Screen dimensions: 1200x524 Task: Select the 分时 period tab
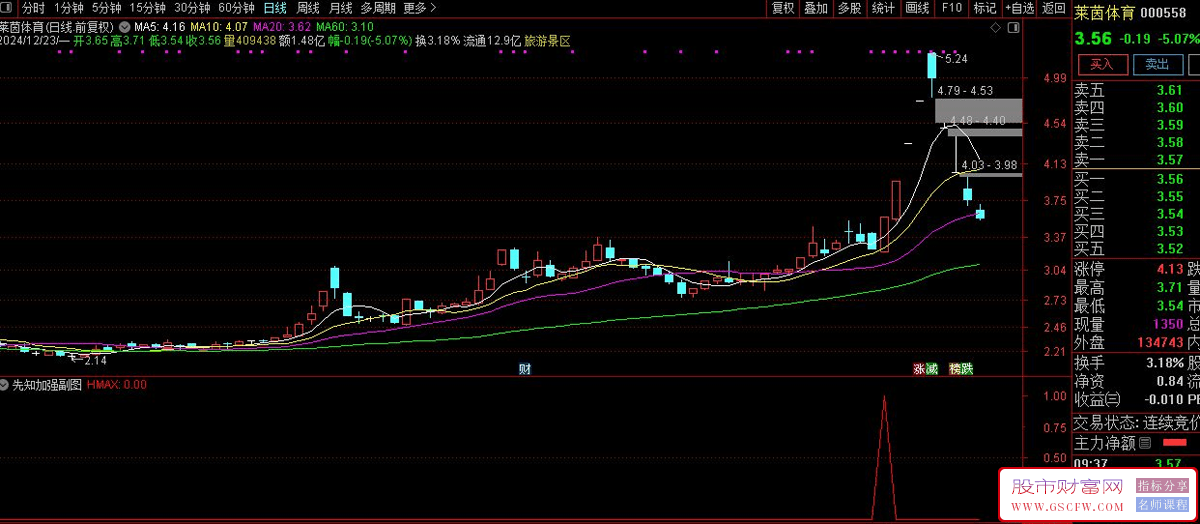[33, 8]
